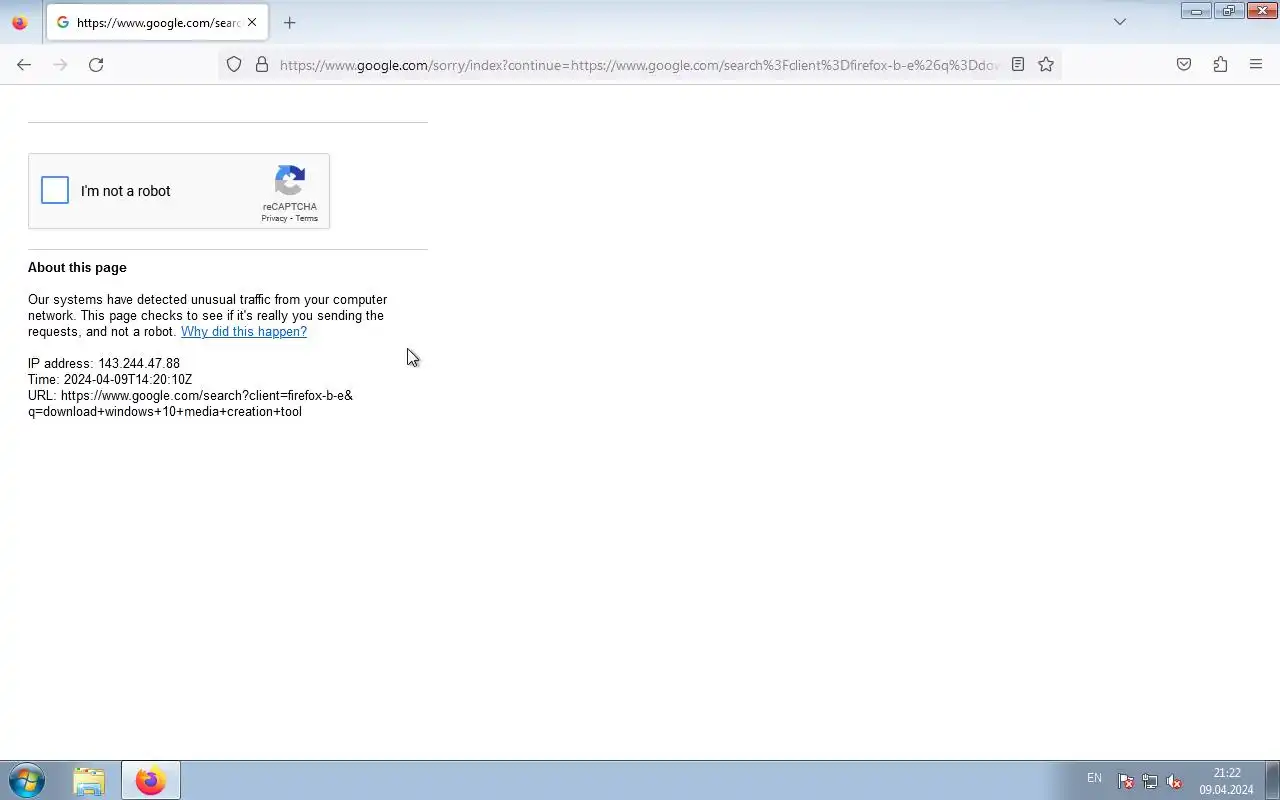
Task: Click the Time 2024-04-09T14:20:10Z line
Action: tap(110, 379)
